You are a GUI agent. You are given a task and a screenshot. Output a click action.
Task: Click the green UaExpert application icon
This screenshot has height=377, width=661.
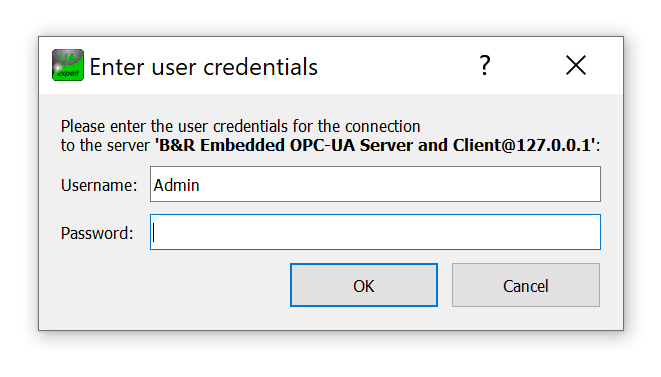pyautogui.click(x=68, y=65)
